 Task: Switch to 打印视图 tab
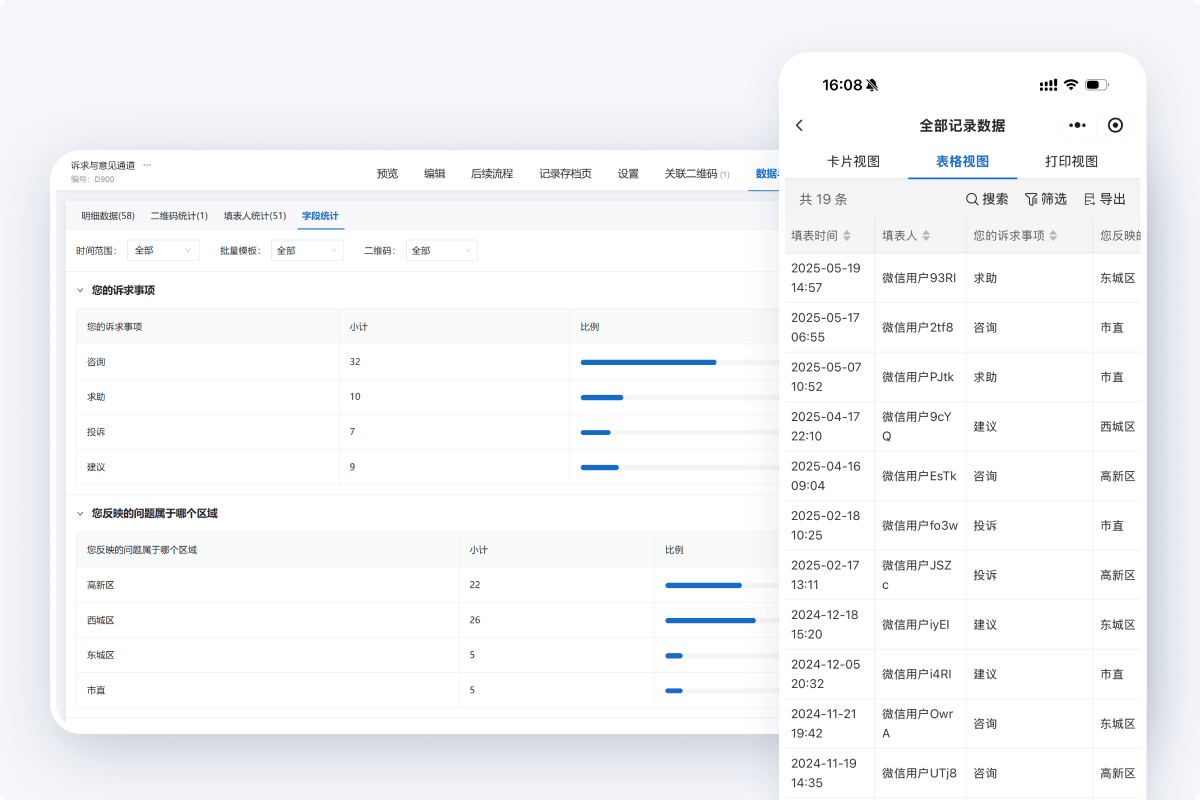tap(1071, 161)
